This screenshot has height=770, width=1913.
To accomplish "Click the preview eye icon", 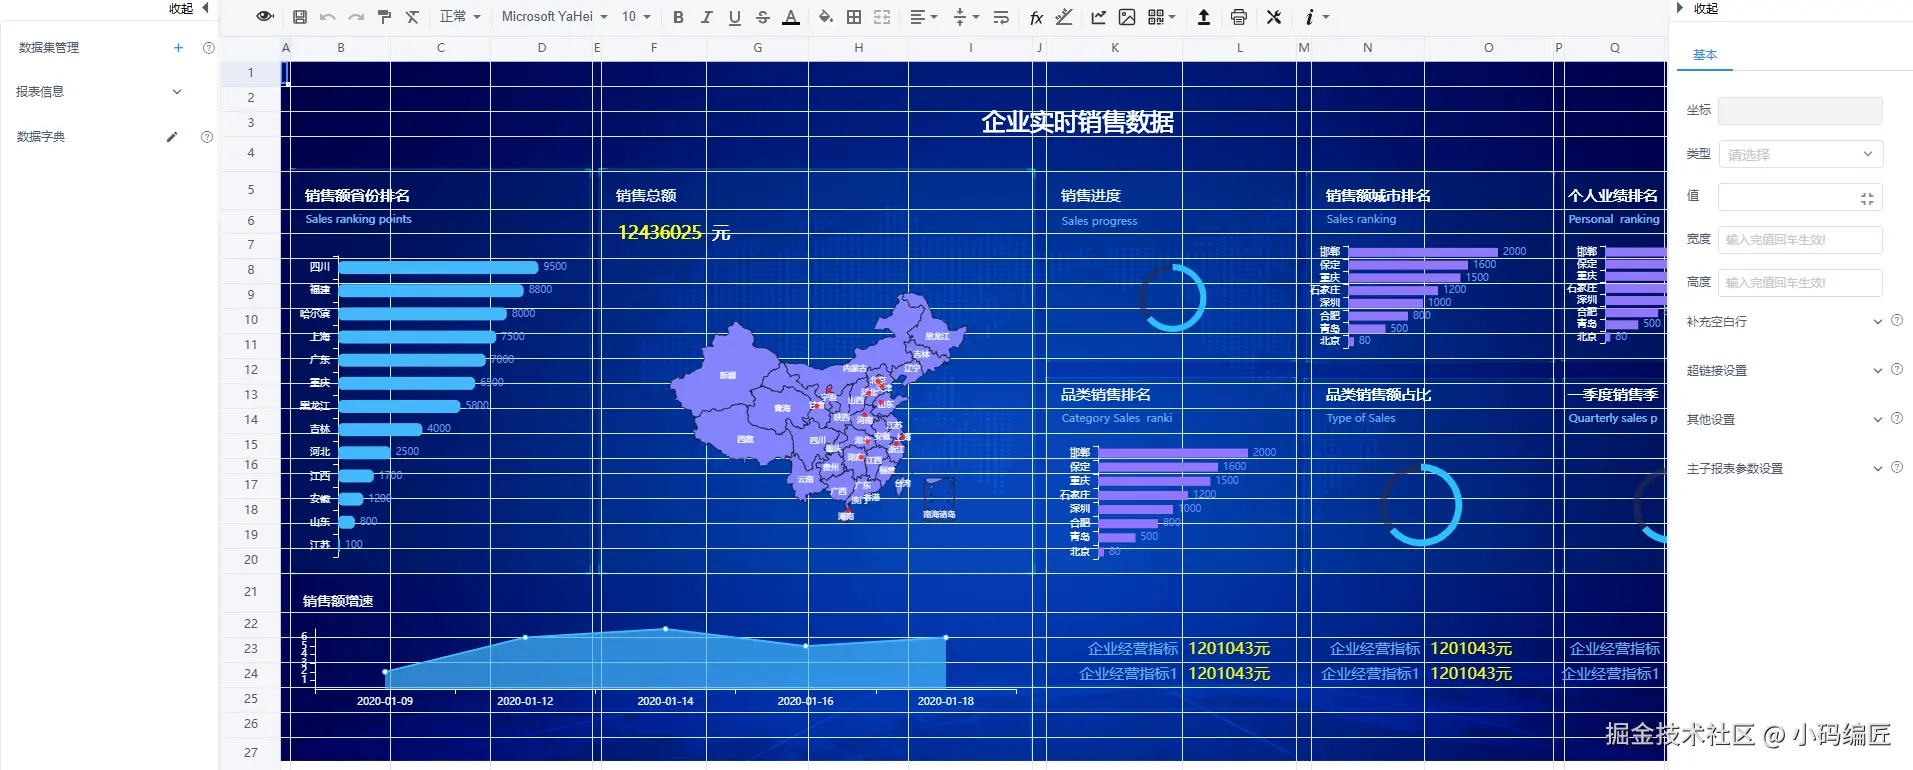I will pyautogui.click(x=265, y=17).
